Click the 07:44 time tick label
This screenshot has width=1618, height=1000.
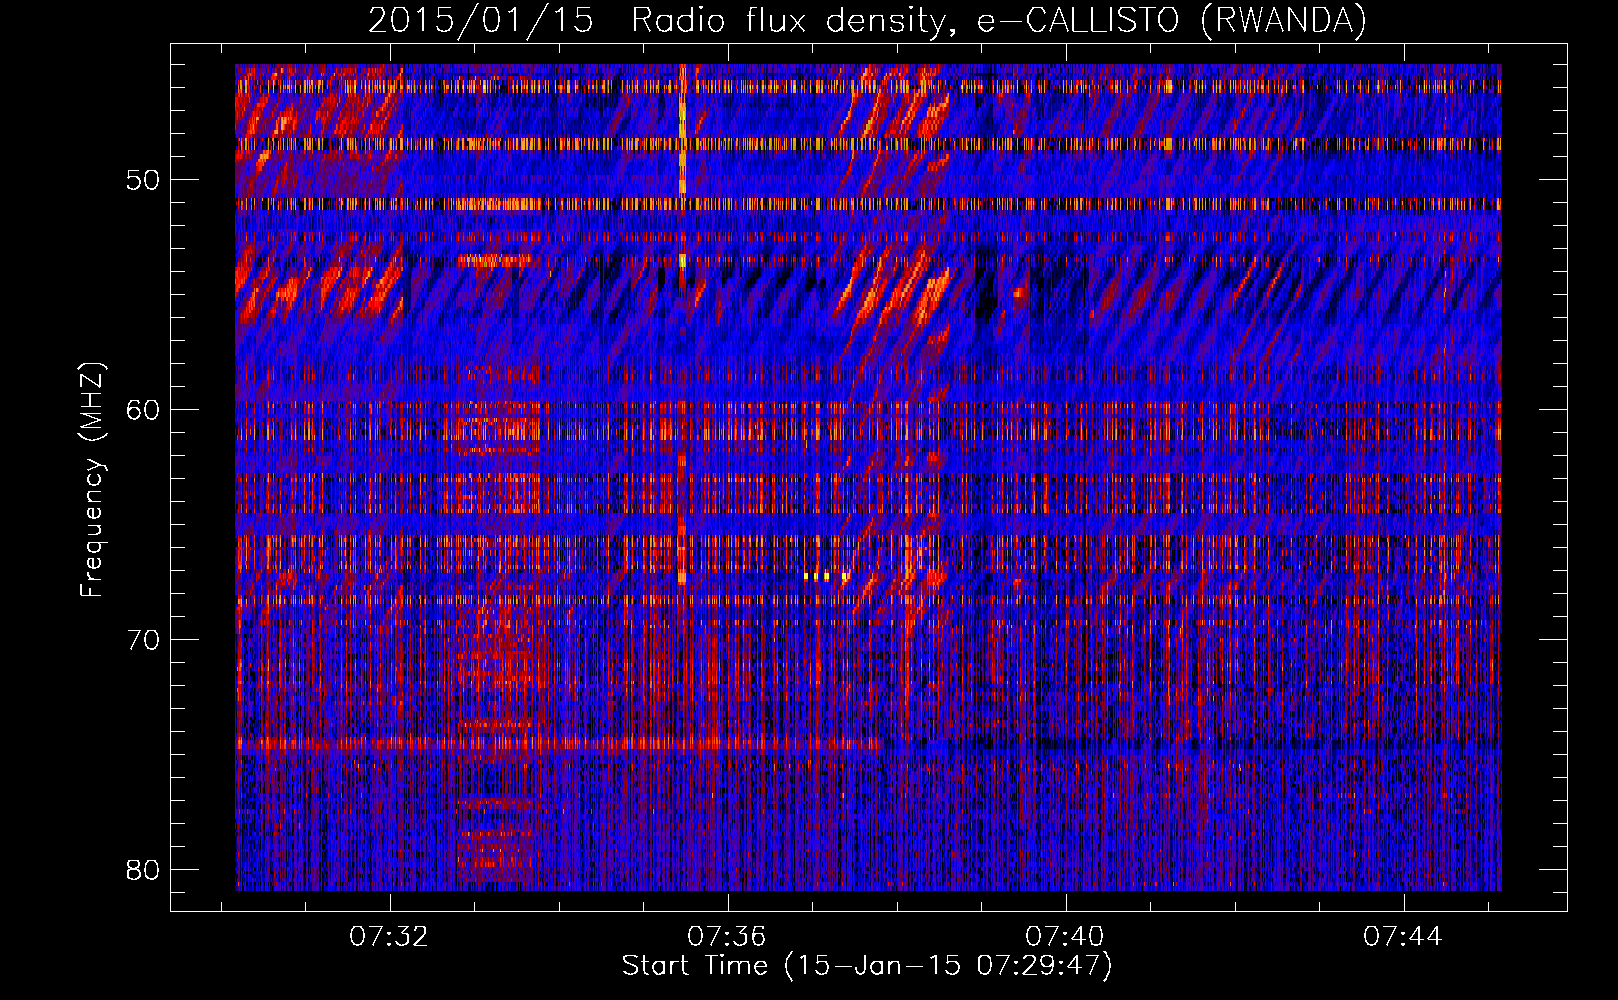(x=1403, y=937)
